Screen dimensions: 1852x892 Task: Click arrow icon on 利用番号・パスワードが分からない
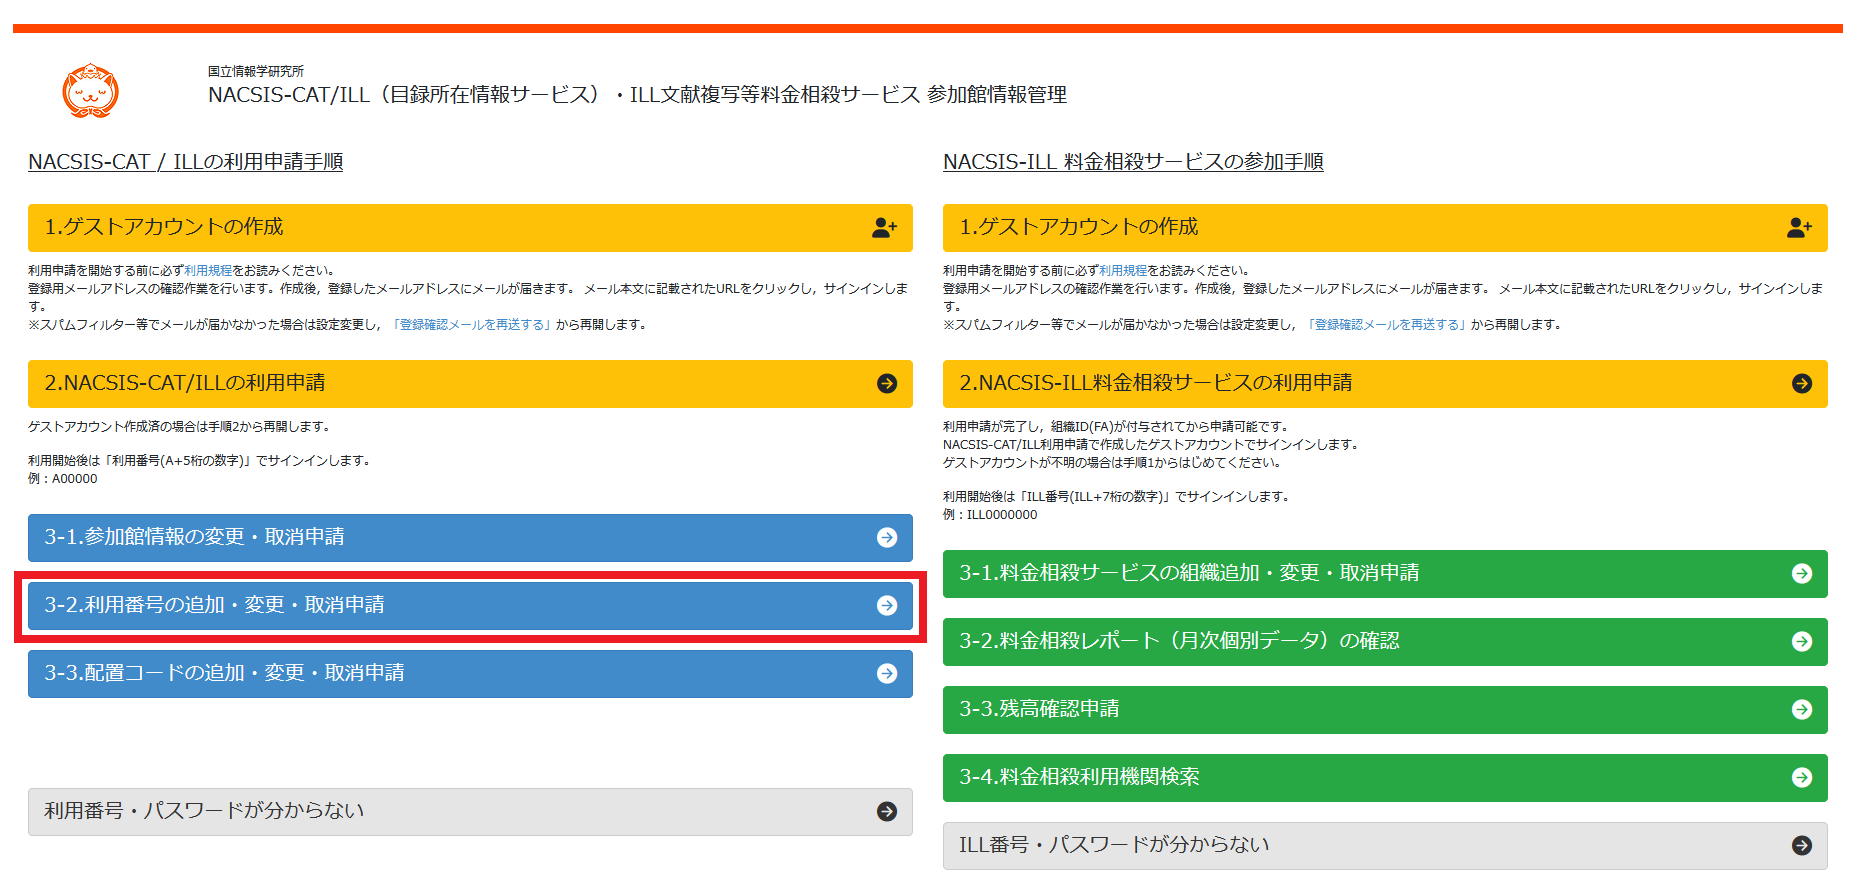pos(887,812)
